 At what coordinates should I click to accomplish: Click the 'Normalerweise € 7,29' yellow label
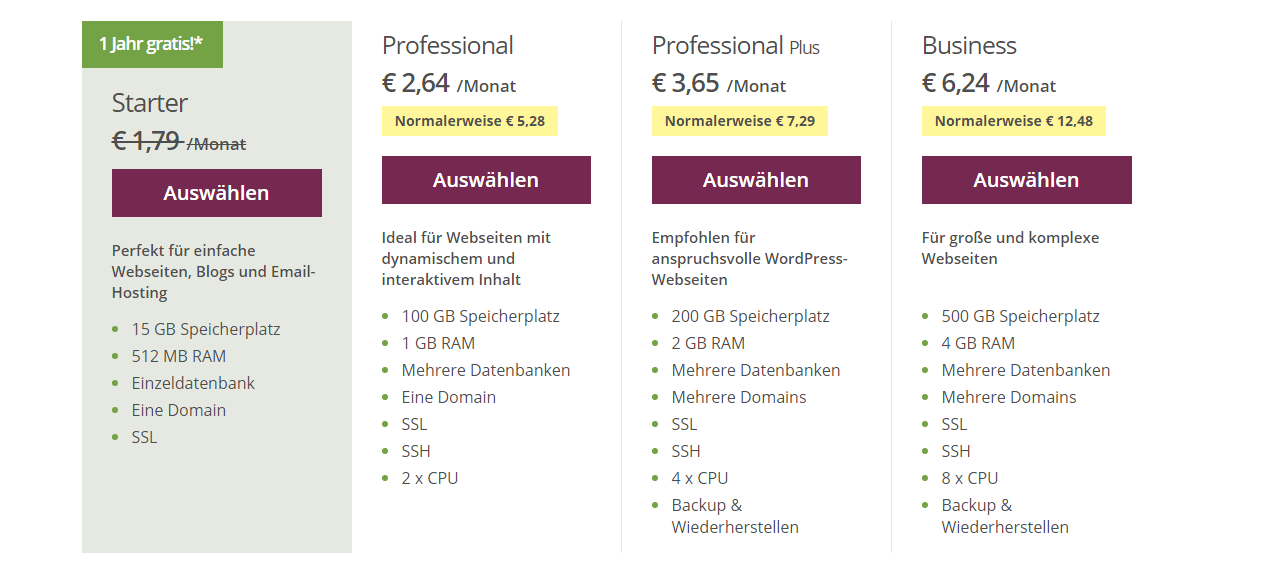739,121
